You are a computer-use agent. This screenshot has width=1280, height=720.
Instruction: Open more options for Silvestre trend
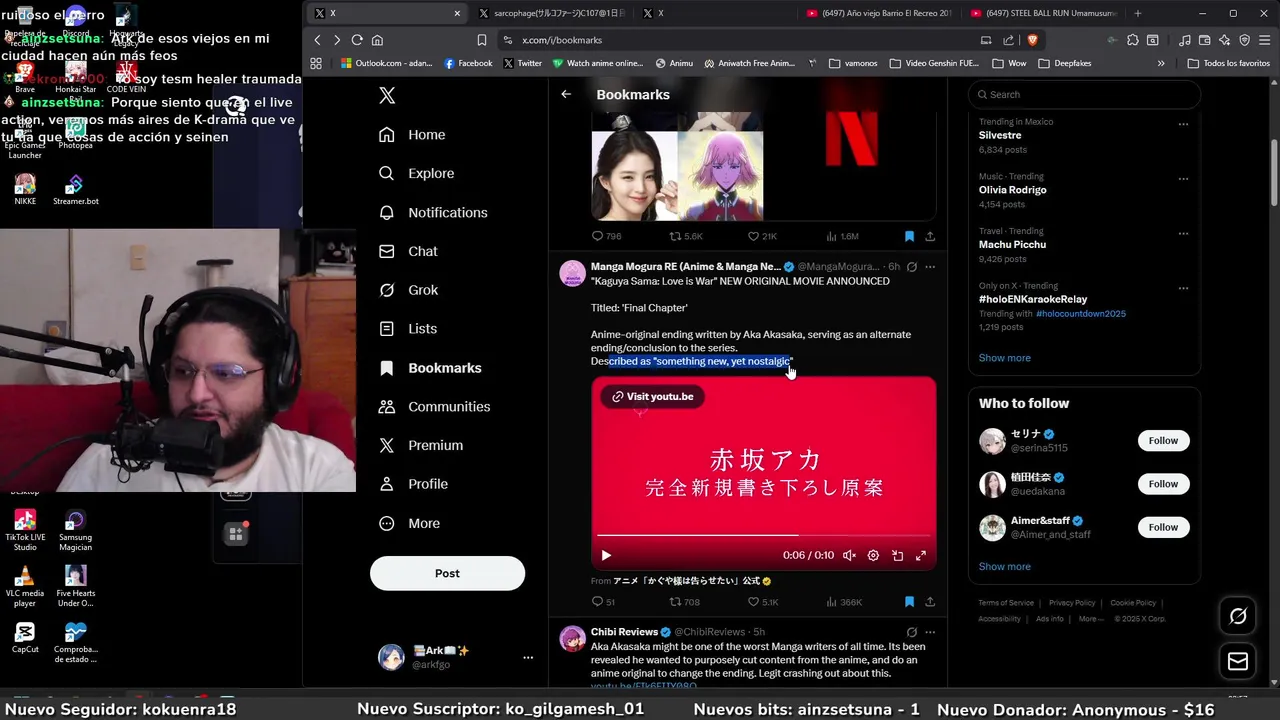coord(1183,125)
